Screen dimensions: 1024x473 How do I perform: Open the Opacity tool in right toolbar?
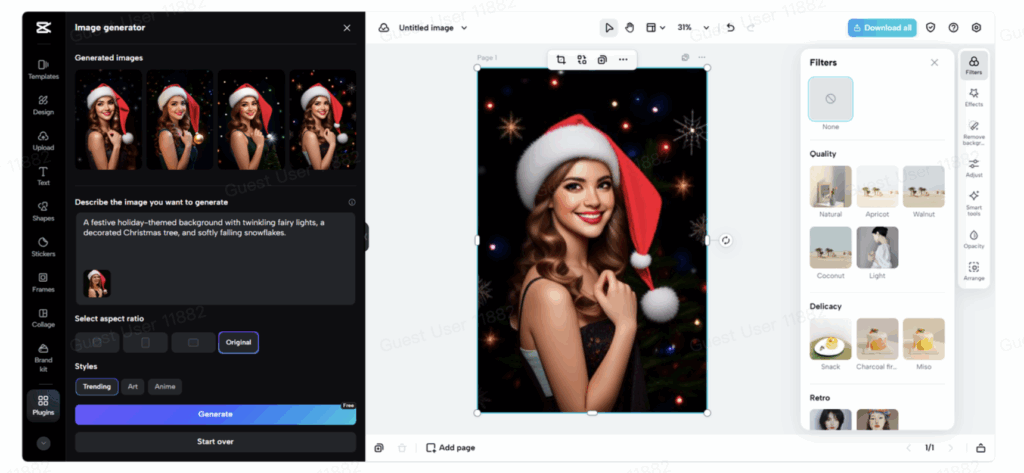973,239
